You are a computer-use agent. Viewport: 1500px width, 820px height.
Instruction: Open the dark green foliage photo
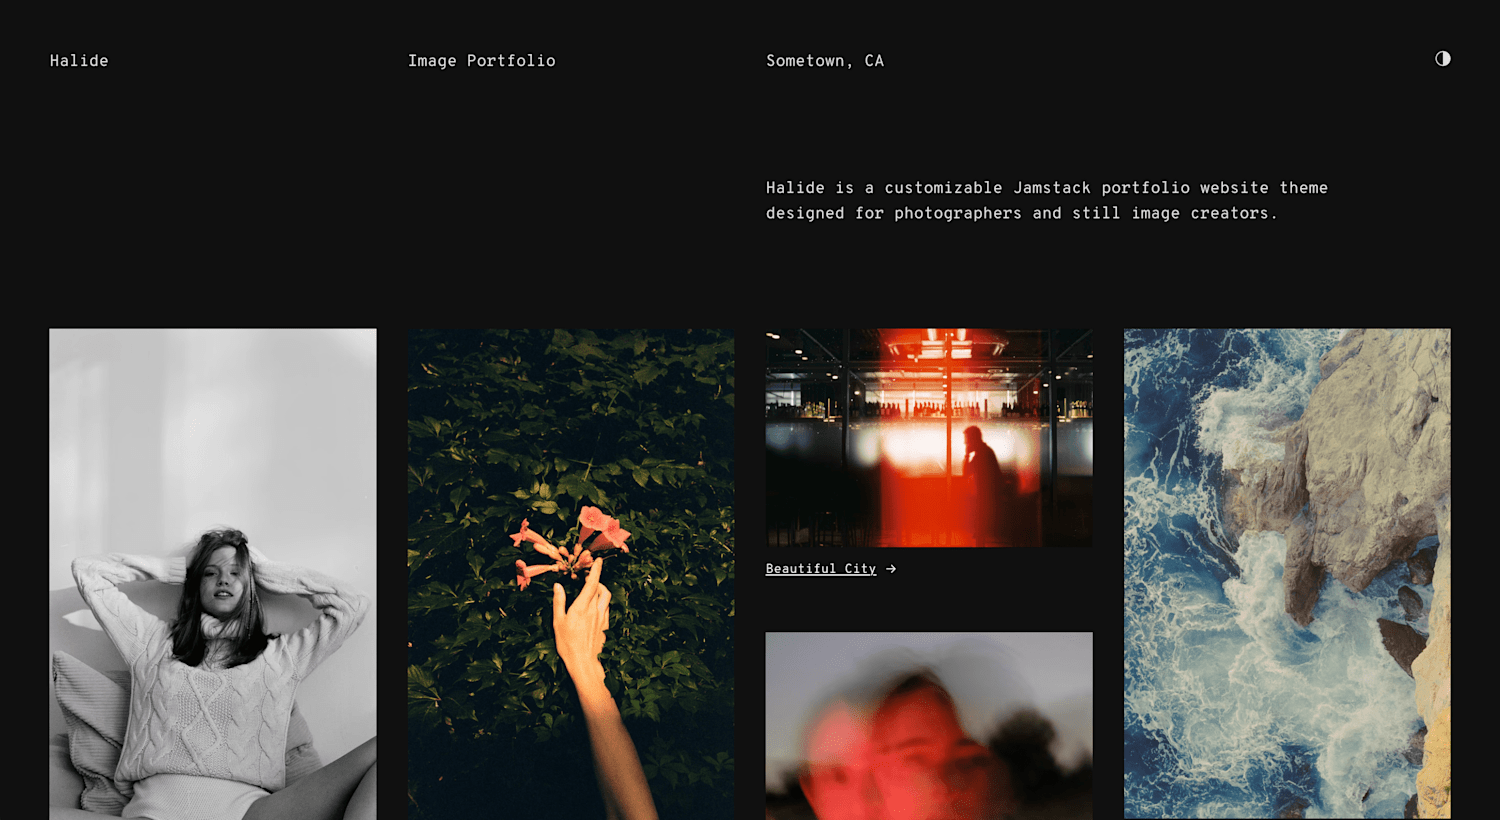(x=571, y=574)
